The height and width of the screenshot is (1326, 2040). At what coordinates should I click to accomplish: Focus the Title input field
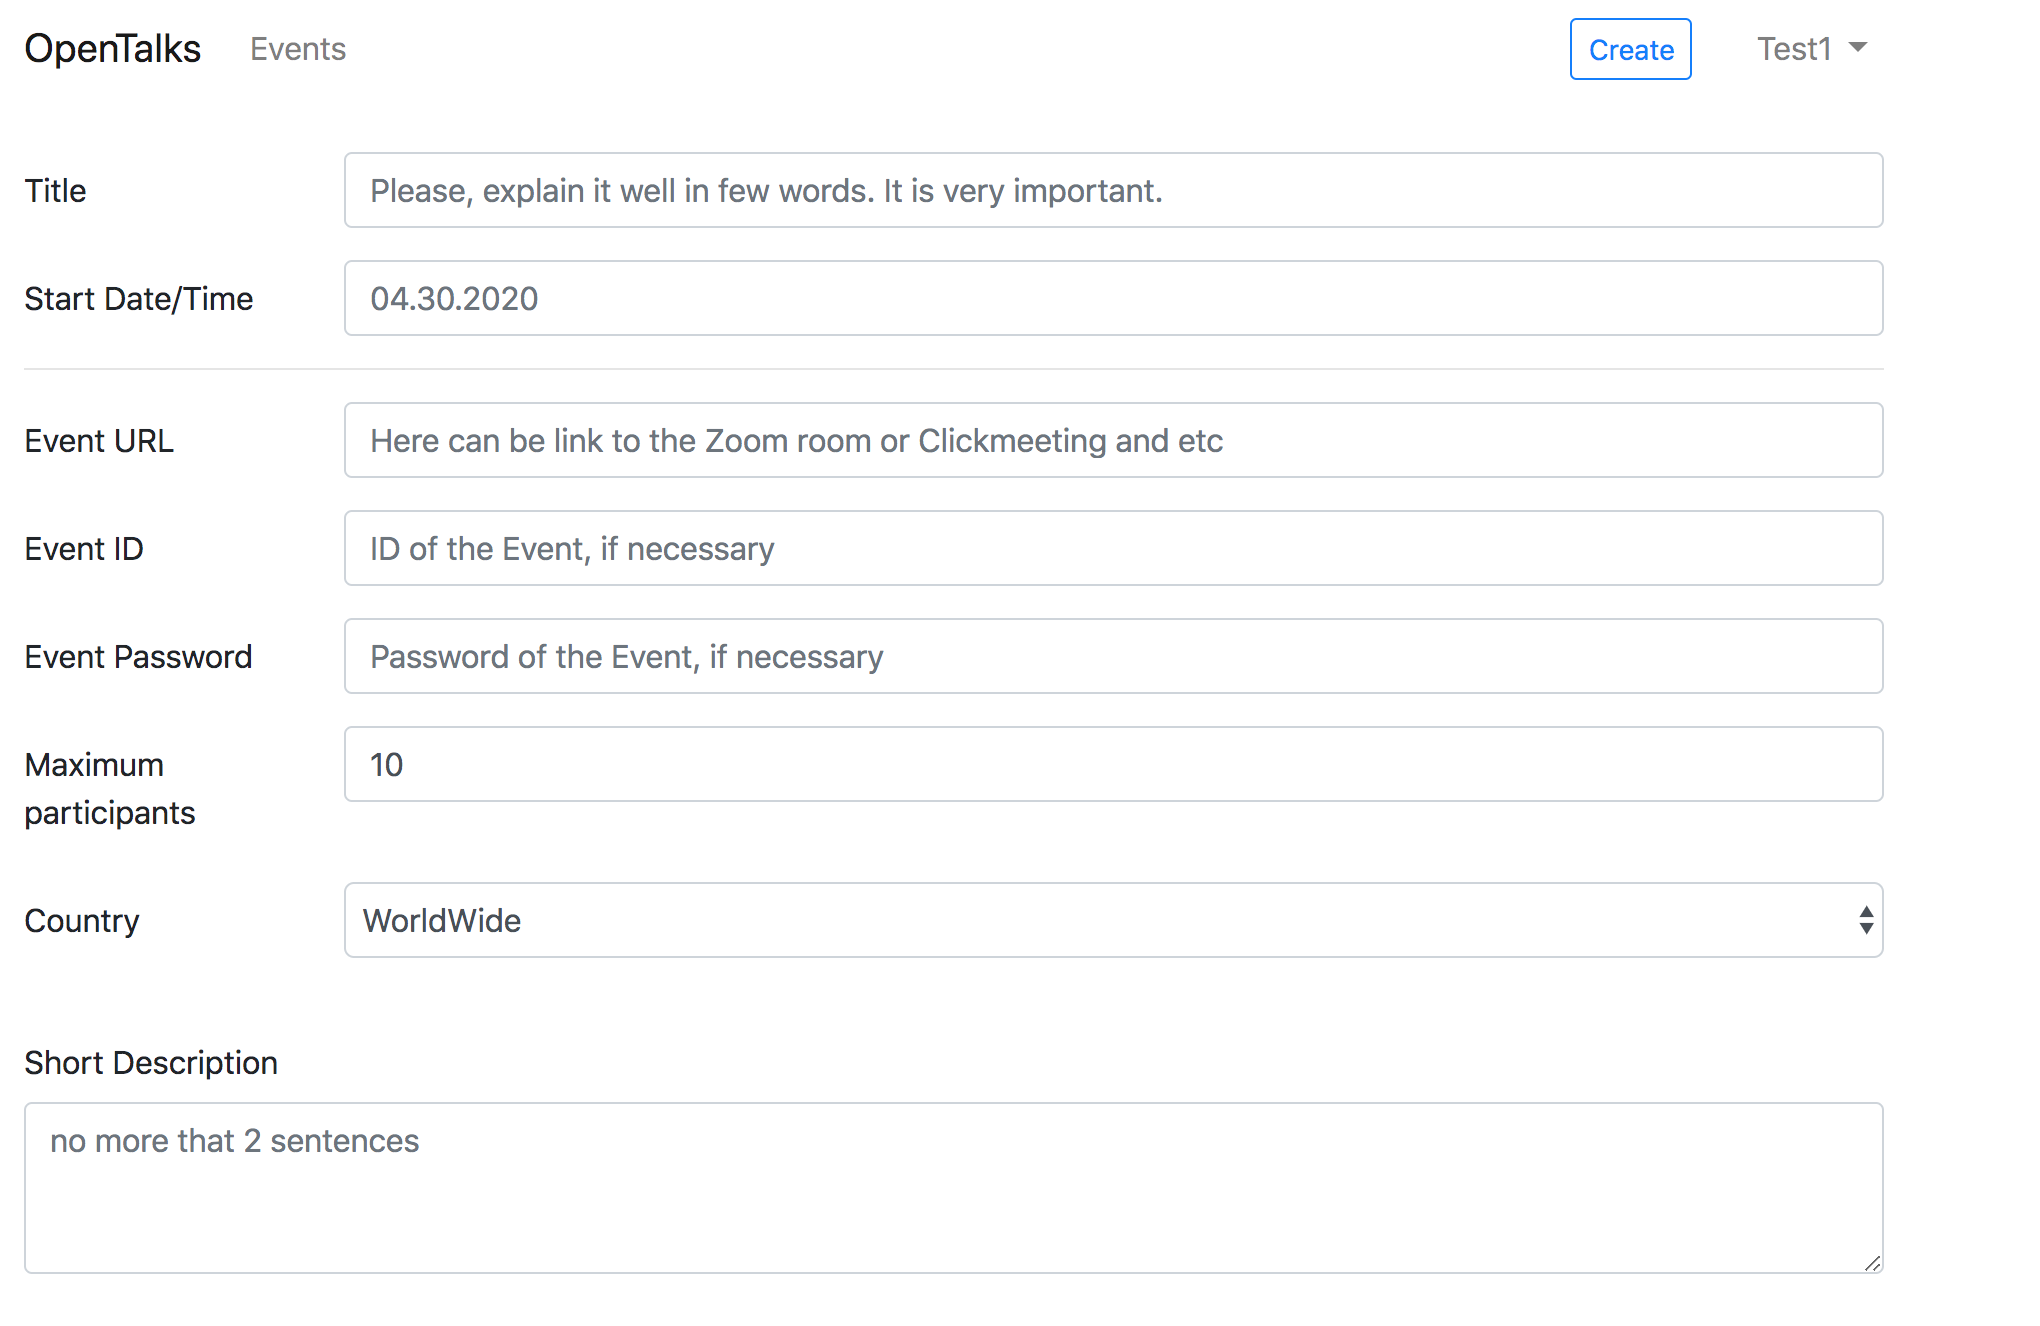tap(1114, 190)
